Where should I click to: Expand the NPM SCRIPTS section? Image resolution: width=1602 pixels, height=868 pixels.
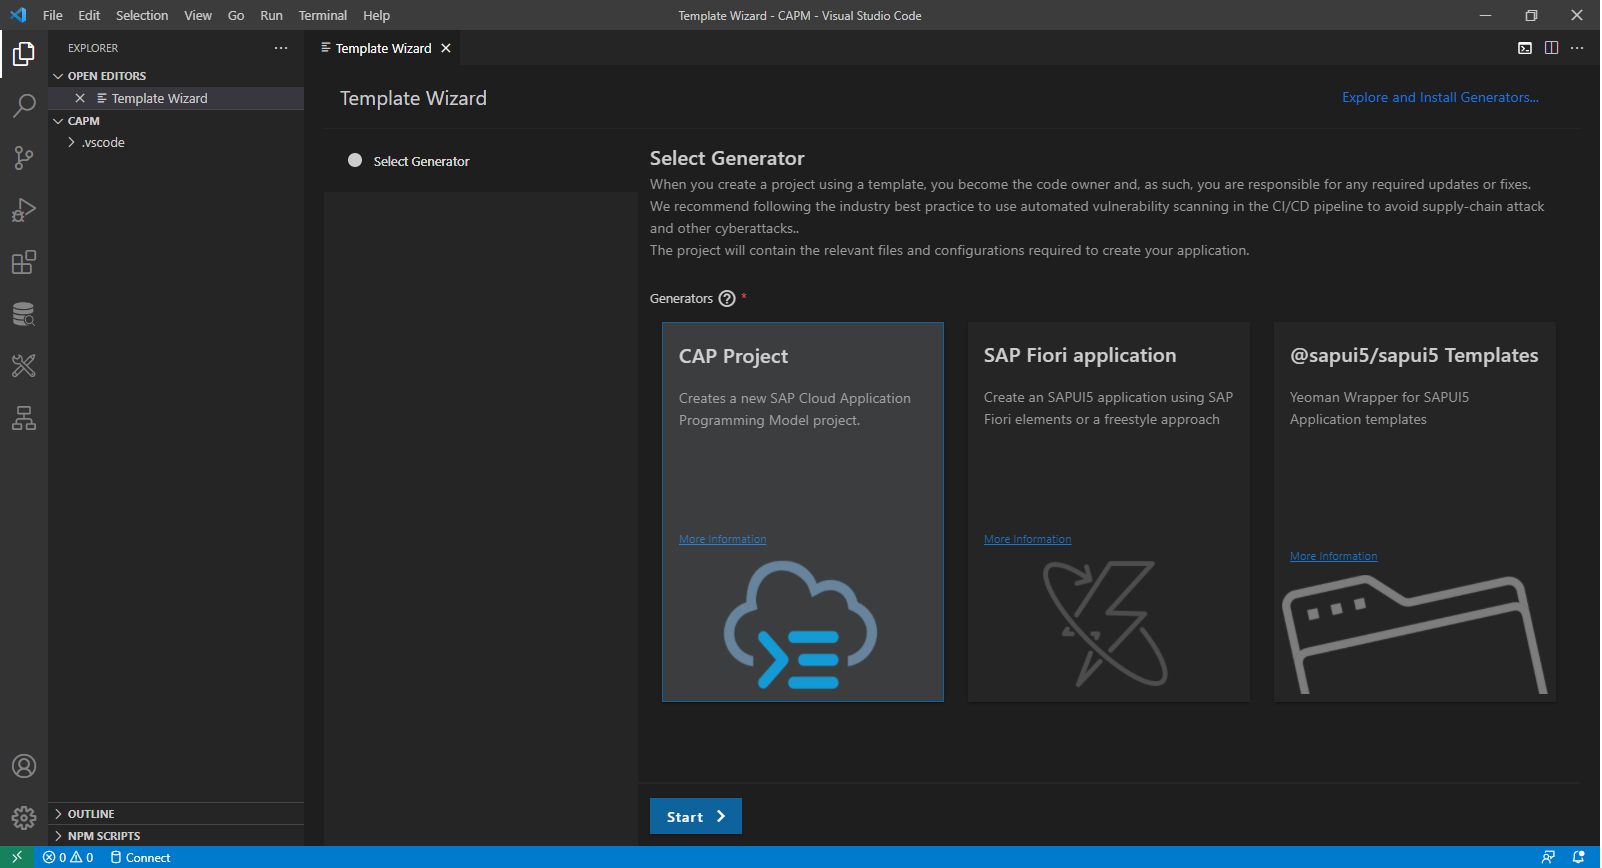point(104,836)
